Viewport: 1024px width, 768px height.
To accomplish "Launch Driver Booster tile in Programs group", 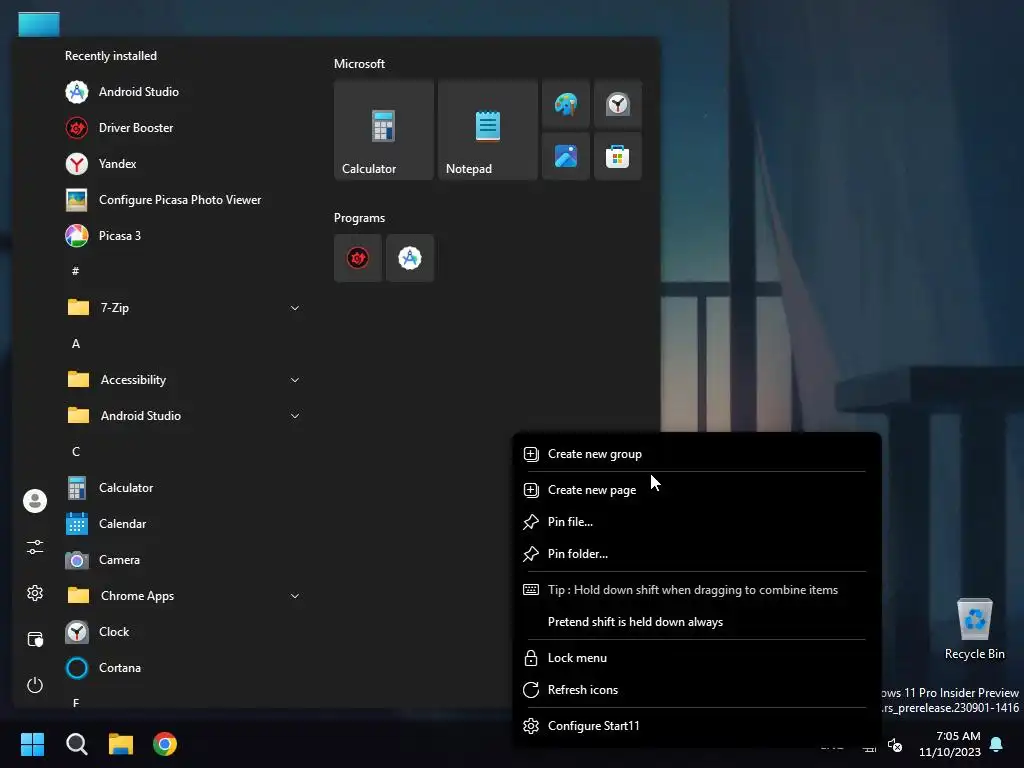I will click(x=358, y=258).
